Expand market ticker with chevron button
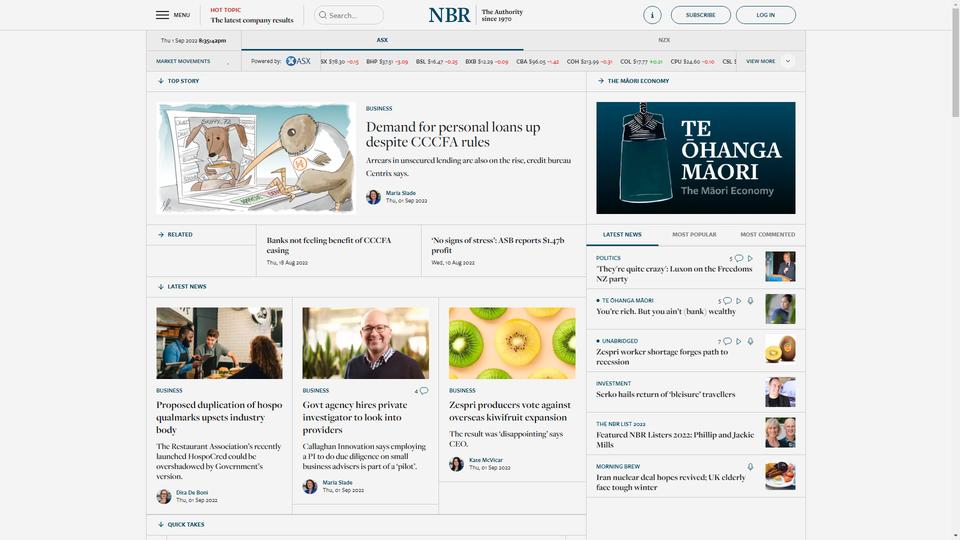Viewport: 960px width, 540px height. point(788,61)
